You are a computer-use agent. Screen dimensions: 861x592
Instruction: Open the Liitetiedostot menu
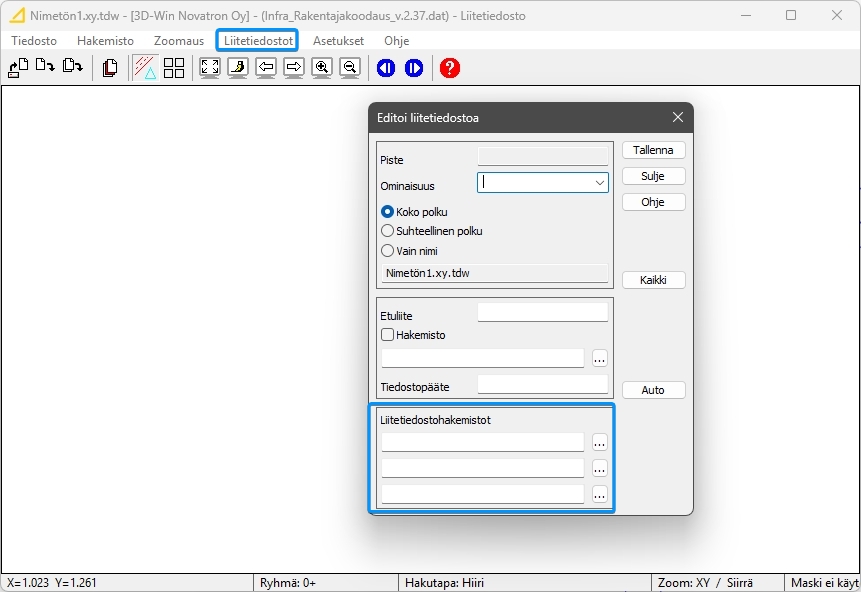pyautogui.click(x=258, y=41)
